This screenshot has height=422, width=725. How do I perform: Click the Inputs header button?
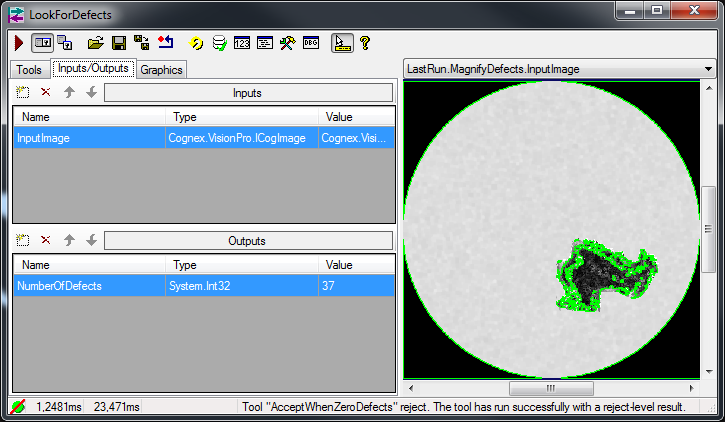pyautogui.click(x=248, y=92)
